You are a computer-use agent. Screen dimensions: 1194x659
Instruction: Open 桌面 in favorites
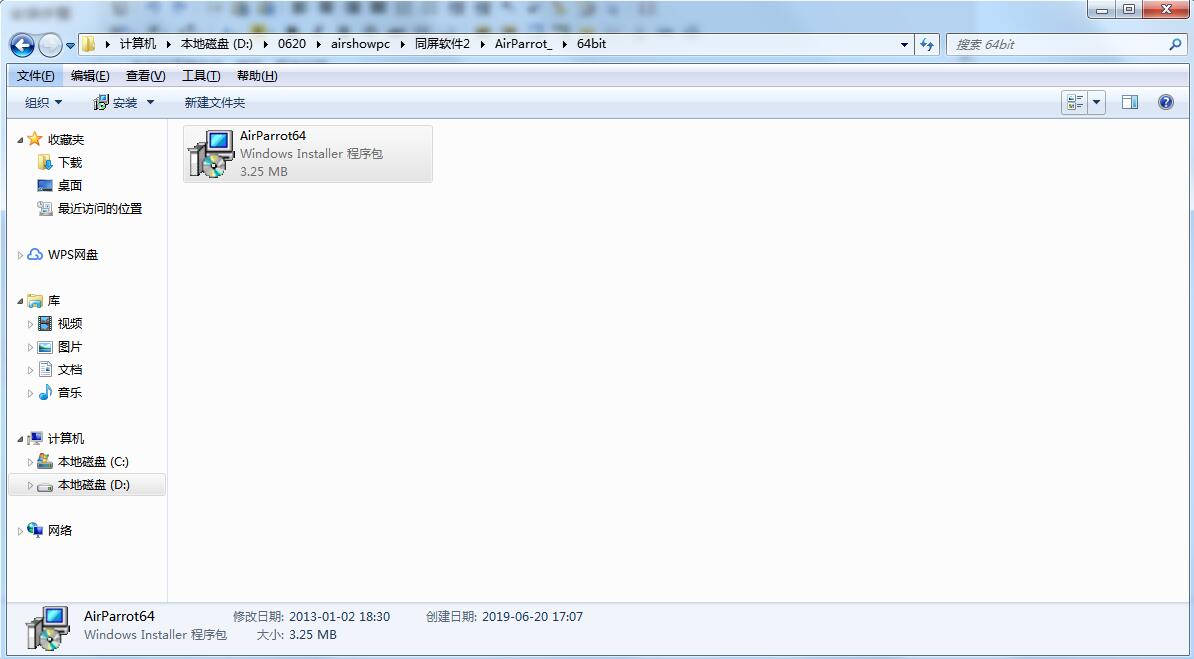(x=69, y=185)
